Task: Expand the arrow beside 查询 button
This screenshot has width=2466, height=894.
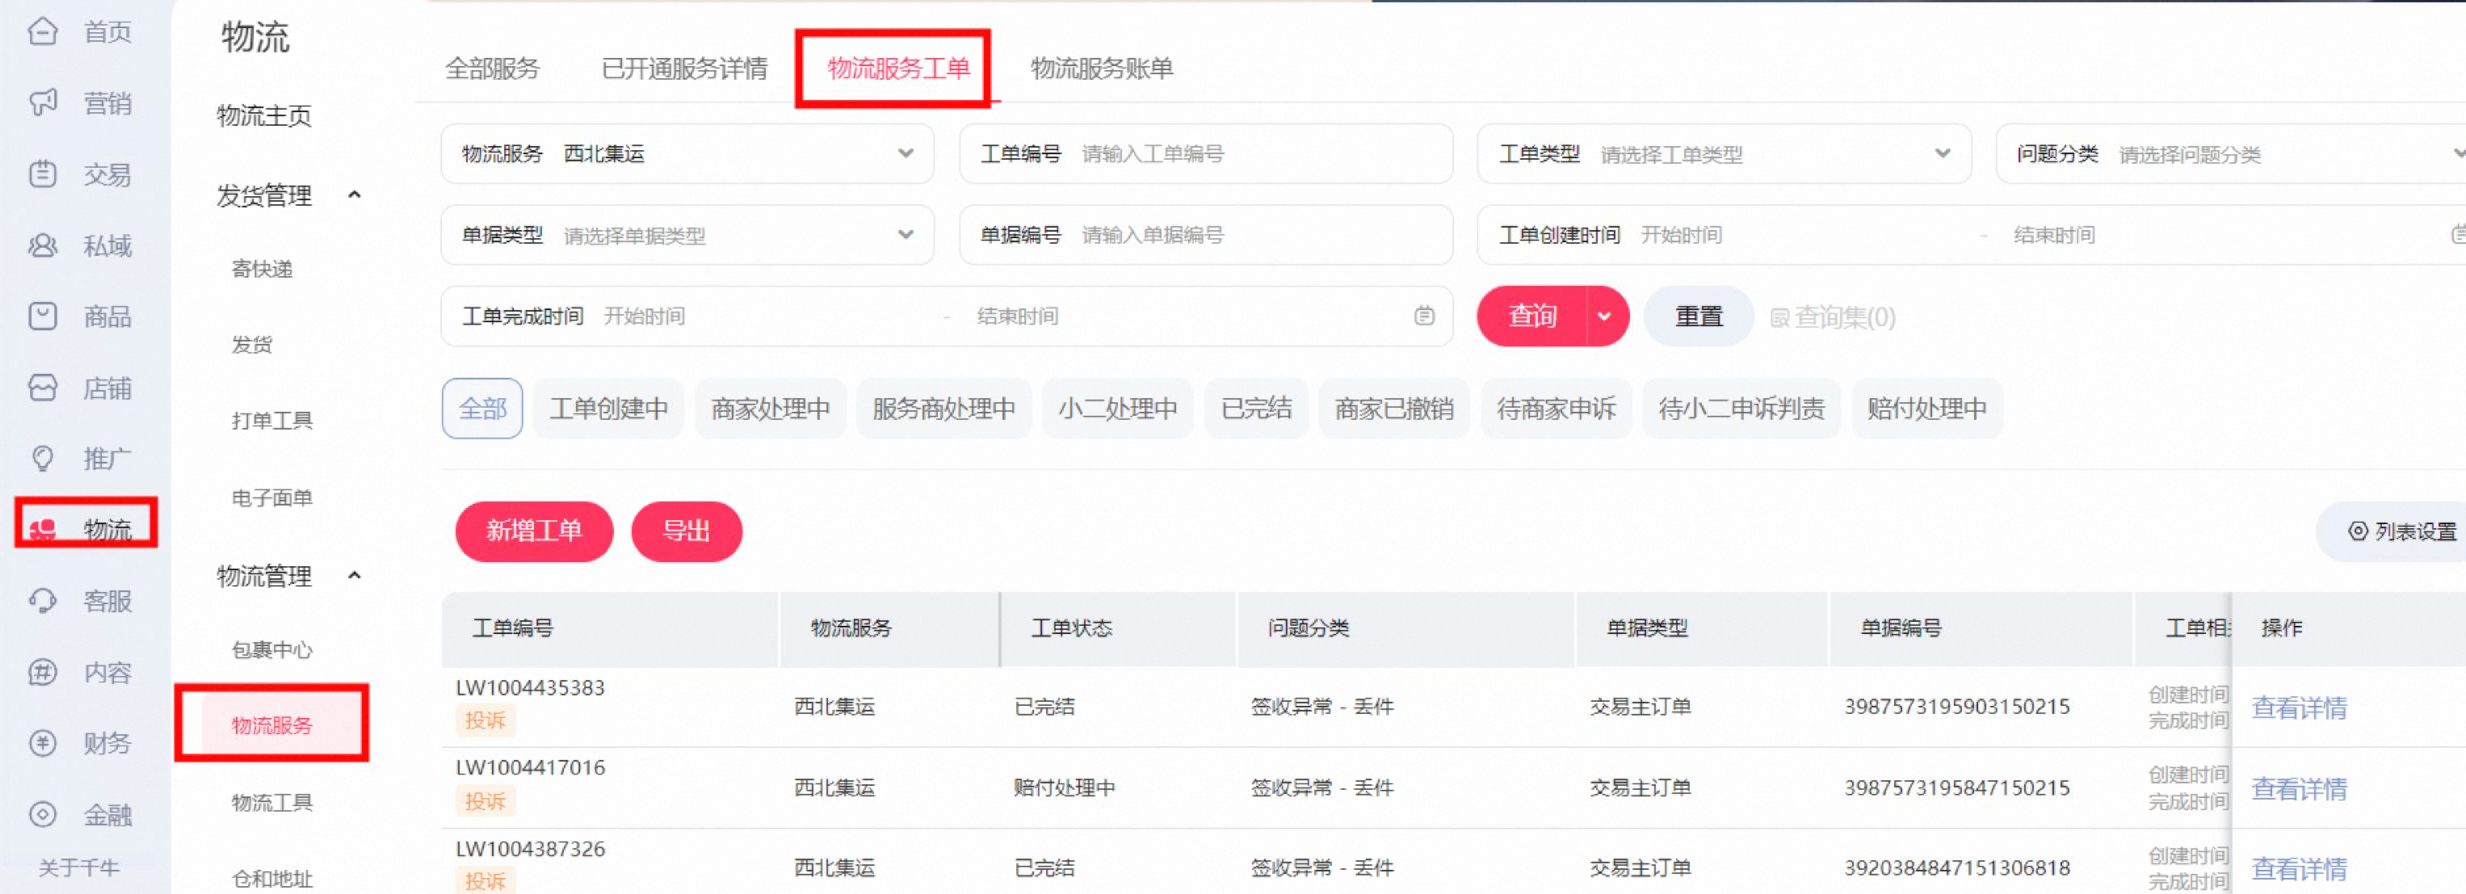Action: (1605, 316)
